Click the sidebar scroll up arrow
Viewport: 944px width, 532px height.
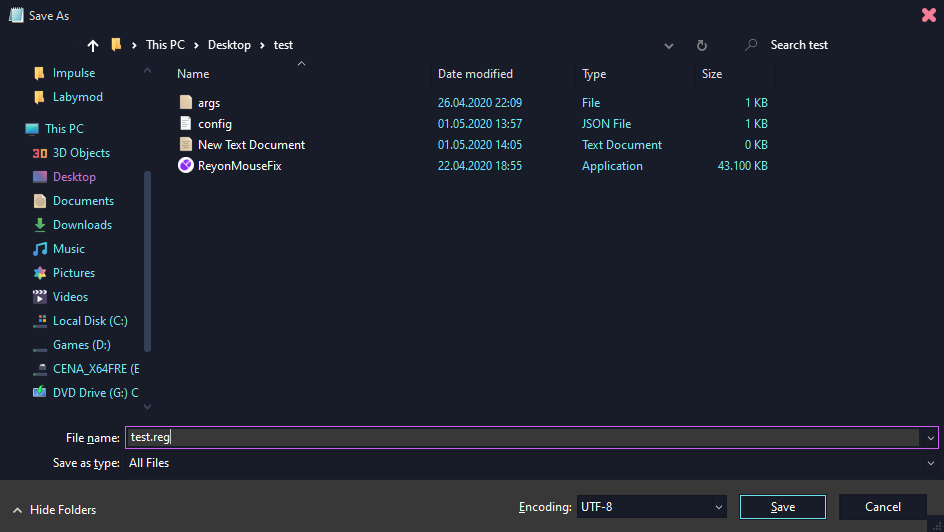click(148, 70)
